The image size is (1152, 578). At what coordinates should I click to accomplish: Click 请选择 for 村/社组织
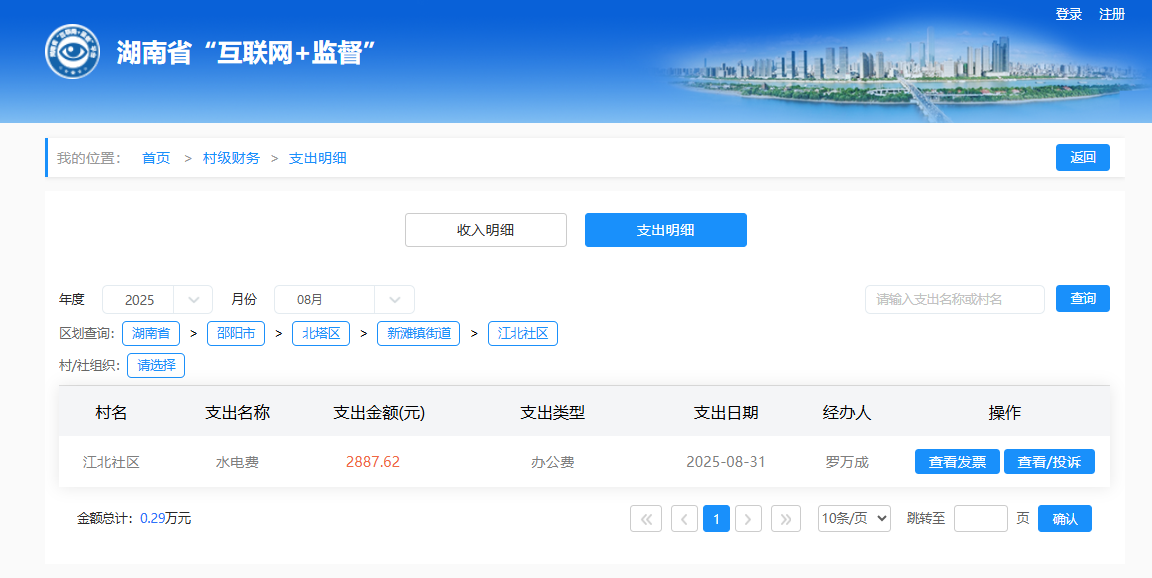point(156,365)
